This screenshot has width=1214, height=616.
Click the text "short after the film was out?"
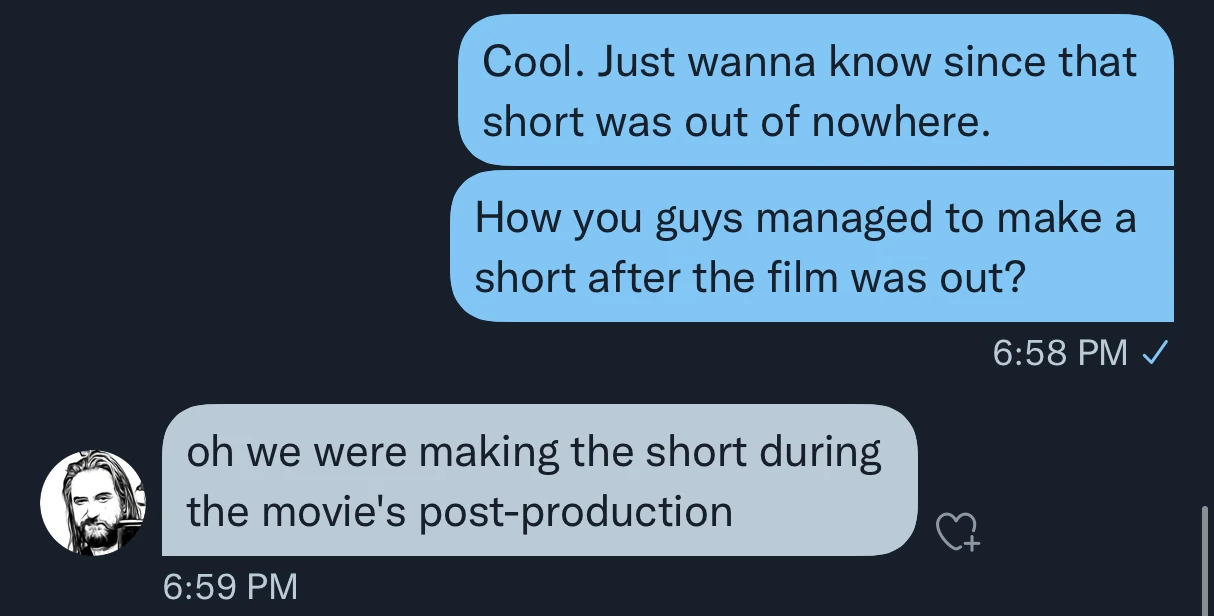coord(750,278)
